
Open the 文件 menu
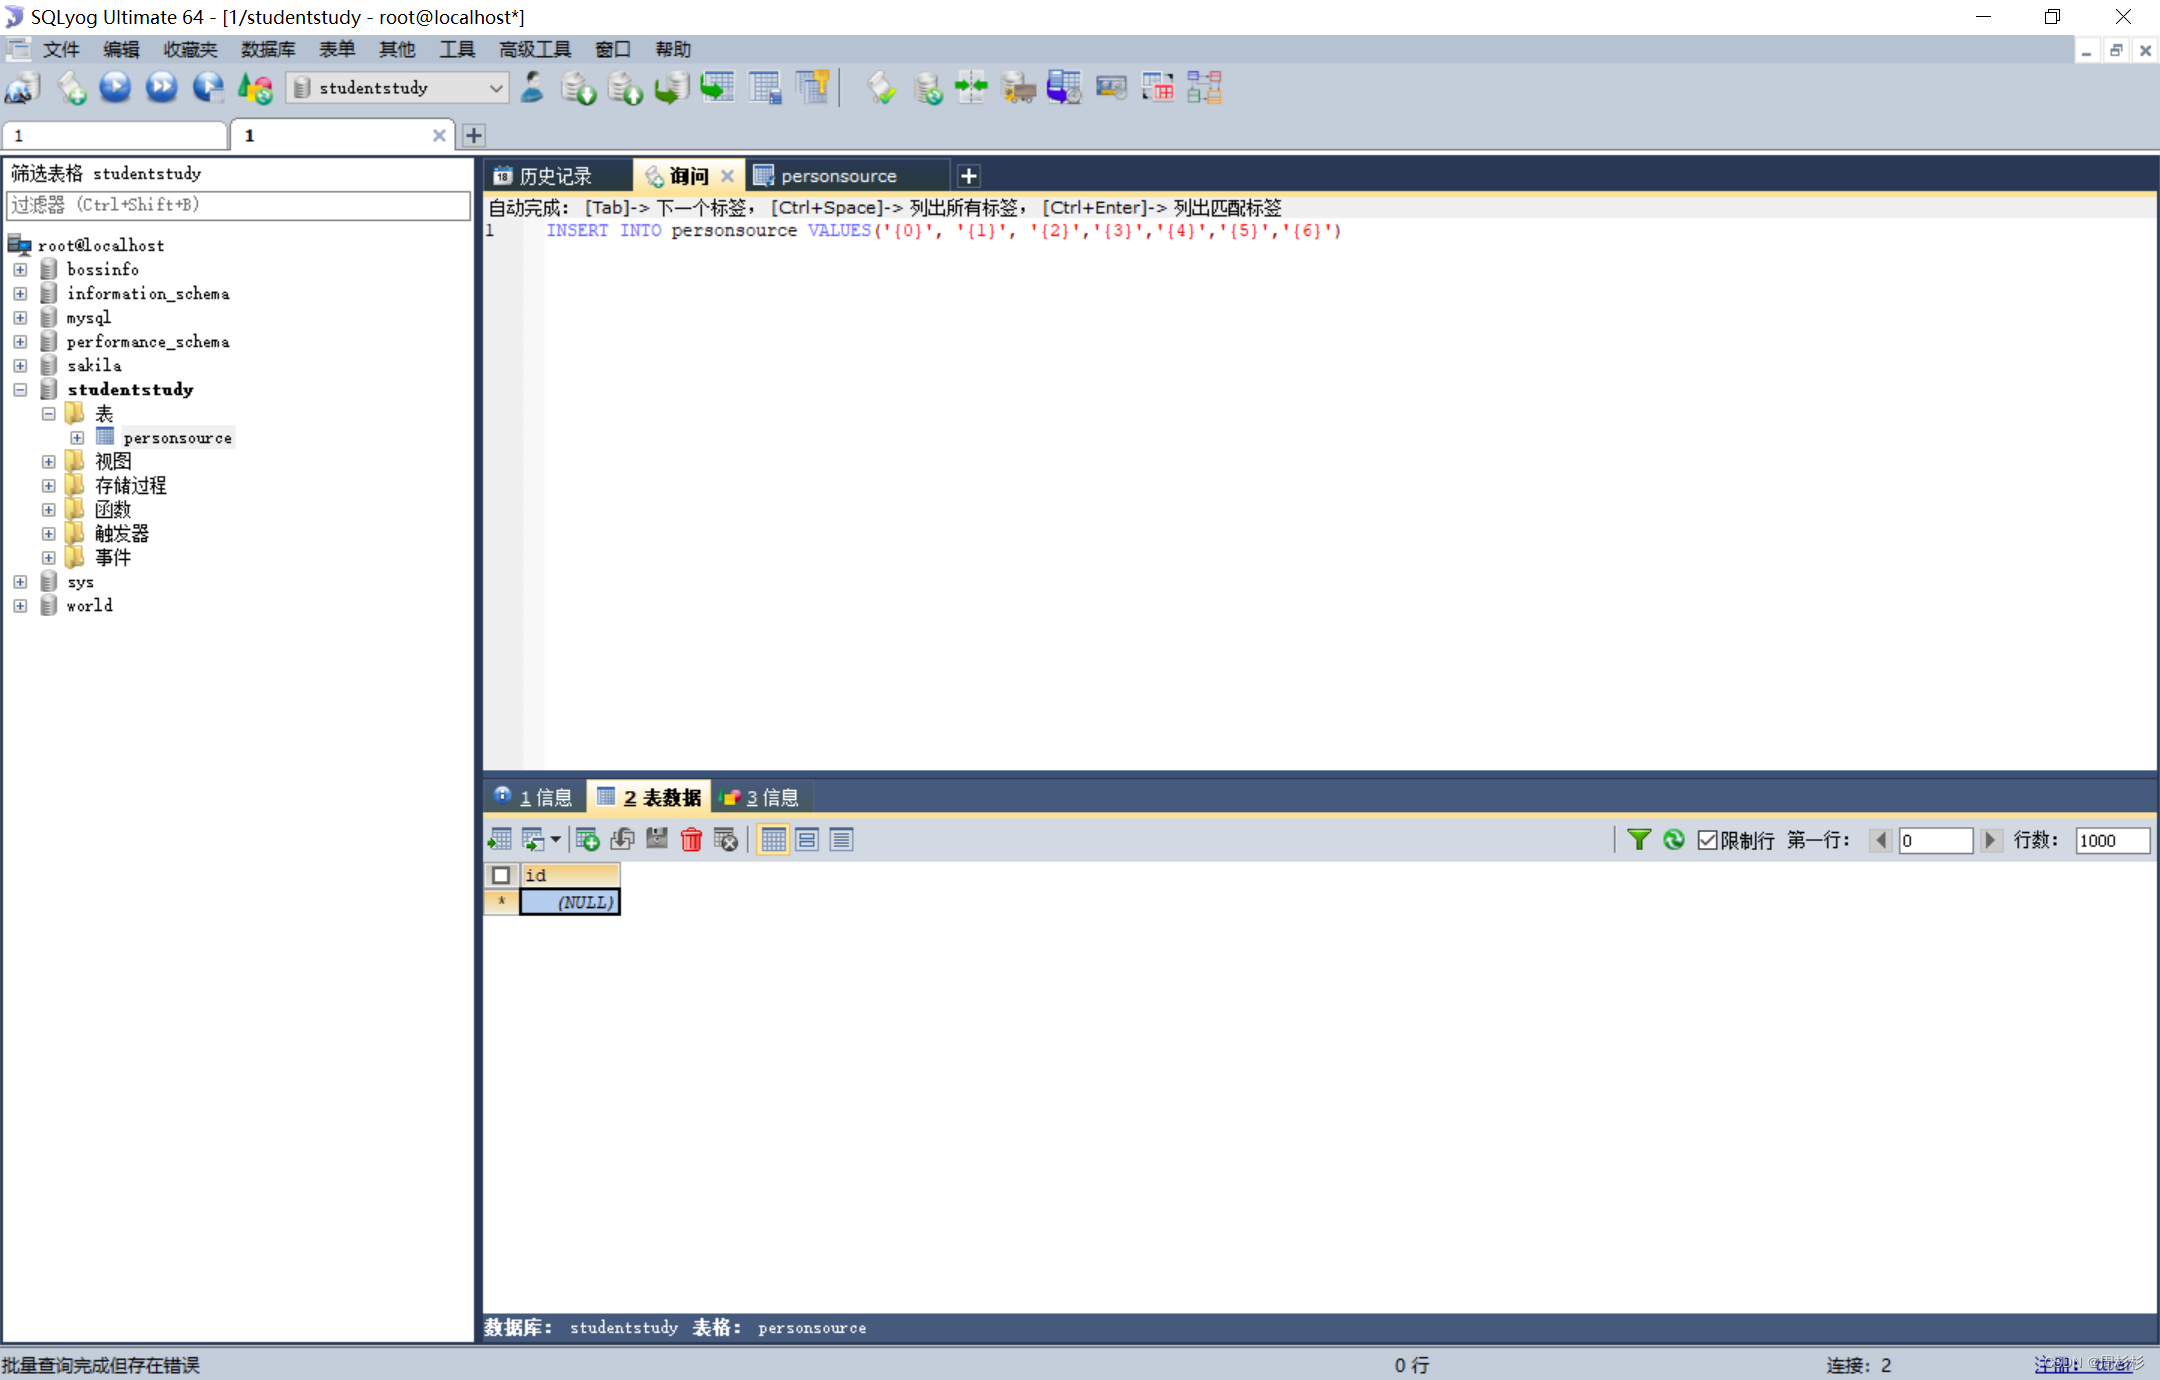(61, 49)
